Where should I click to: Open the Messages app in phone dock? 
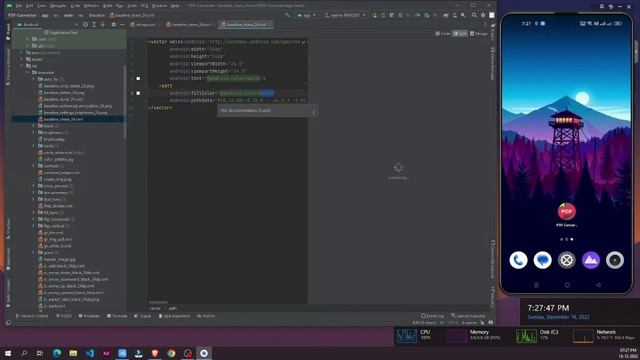[542, 260]
